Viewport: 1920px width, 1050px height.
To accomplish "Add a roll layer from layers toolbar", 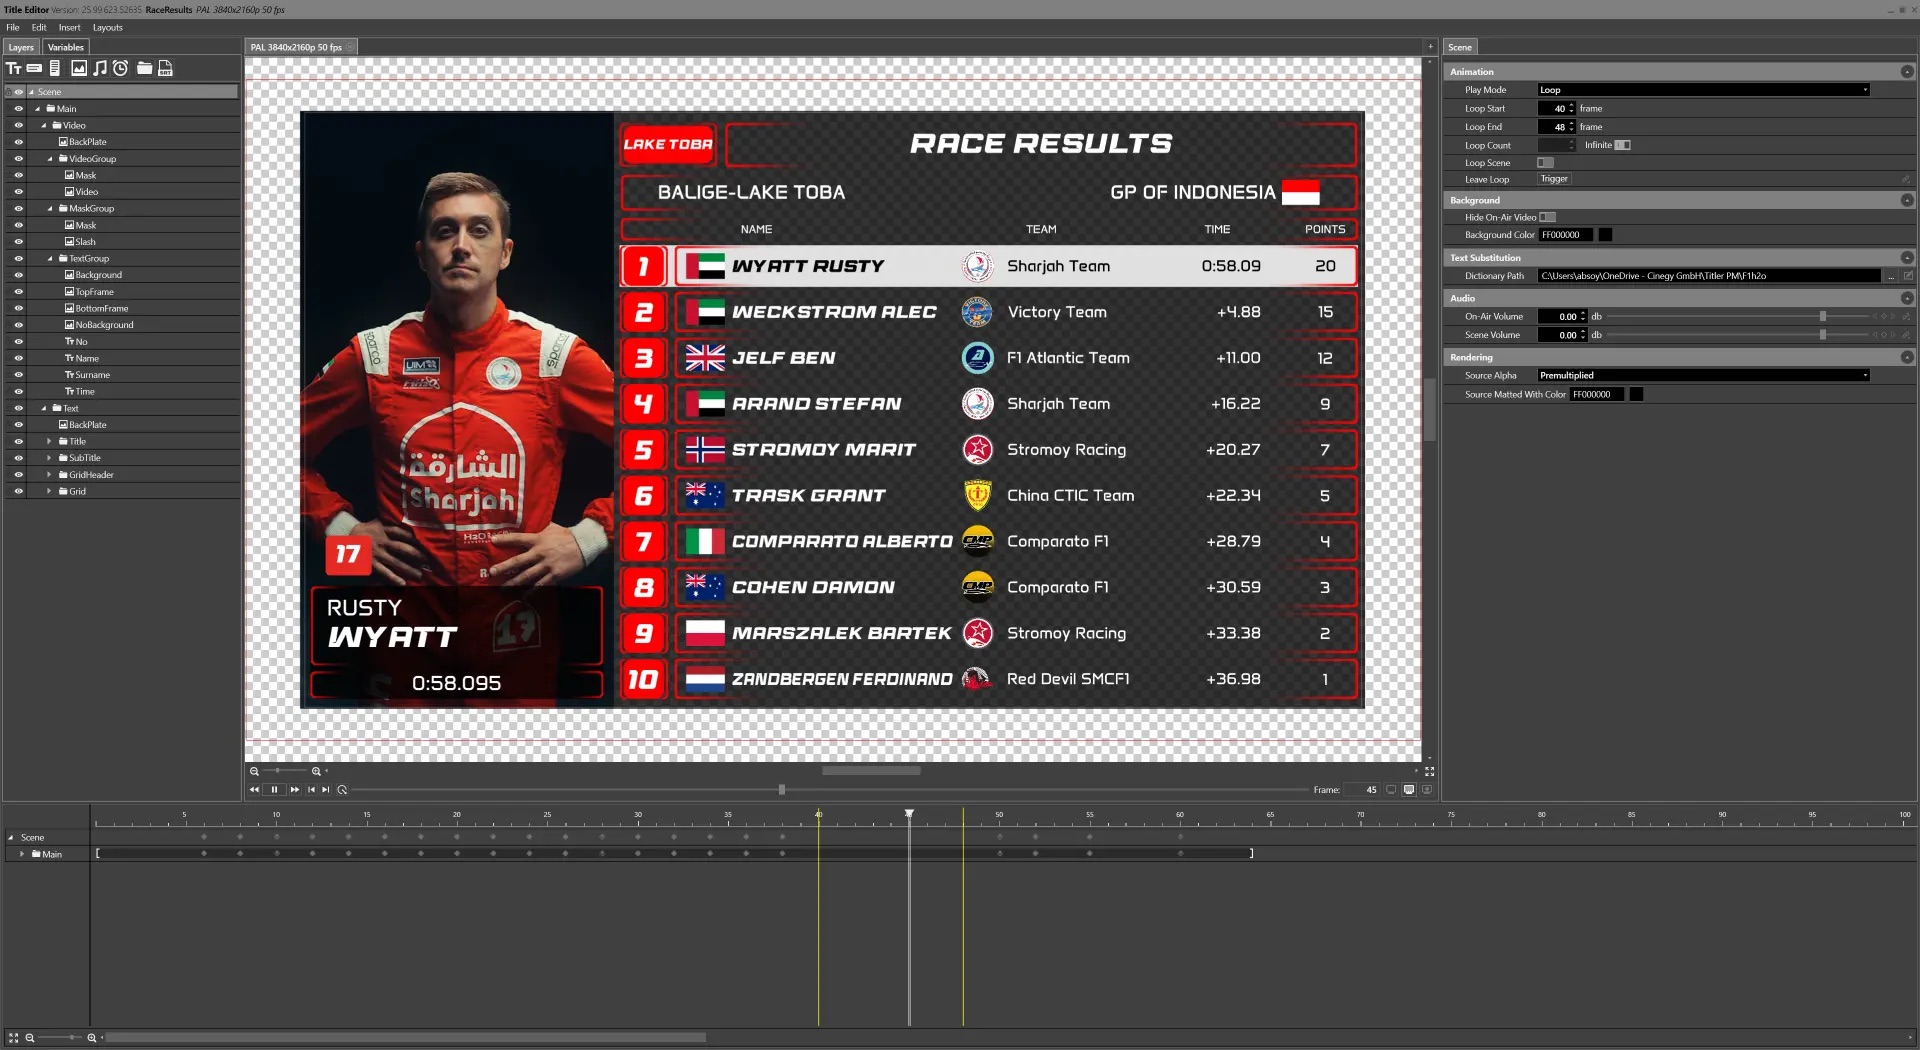I will (55, 68).
